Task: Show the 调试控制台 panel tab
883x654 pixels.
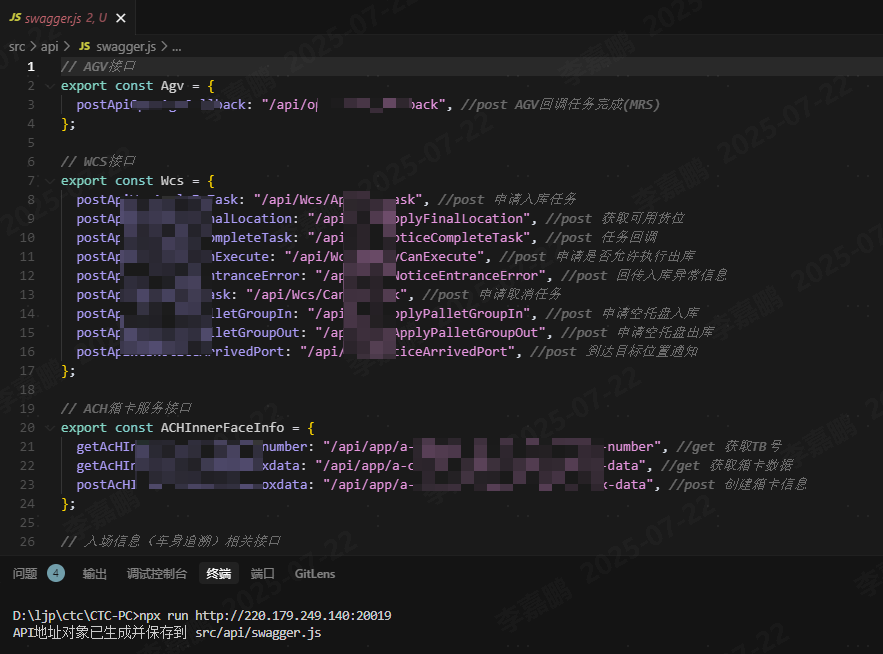Action: (157, 573)
